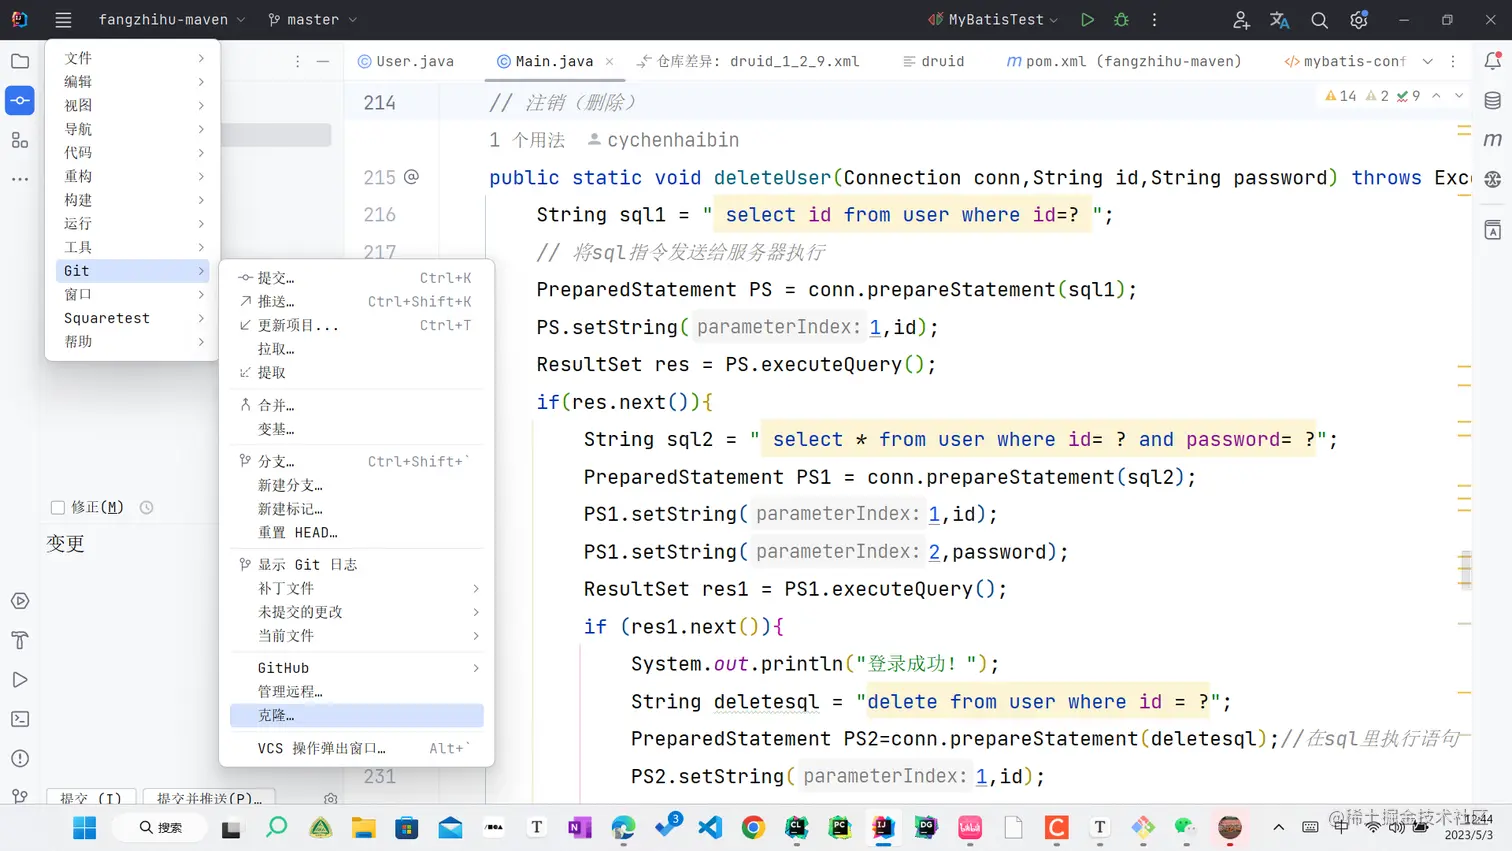This screenshot has width=1512, height=851.
Task: Open the Database tool window
Action: click(x=1493, y=100)
